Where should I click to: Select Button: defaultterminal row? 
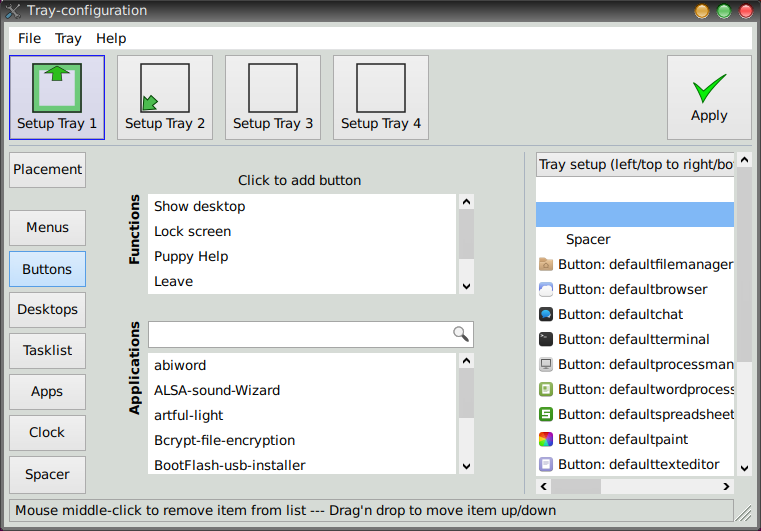tap(635, 339)
